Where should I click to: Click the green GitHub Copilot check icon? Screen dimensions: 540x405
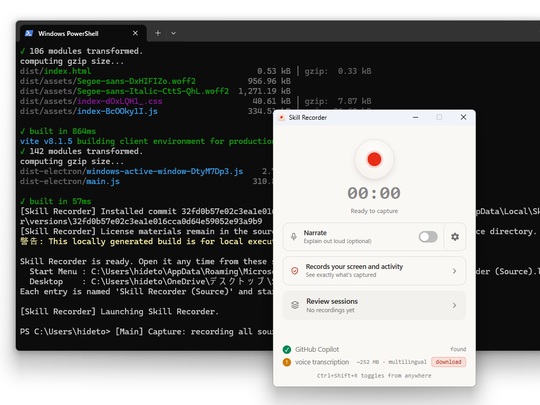pyautogui.click(x=287, y=350)
